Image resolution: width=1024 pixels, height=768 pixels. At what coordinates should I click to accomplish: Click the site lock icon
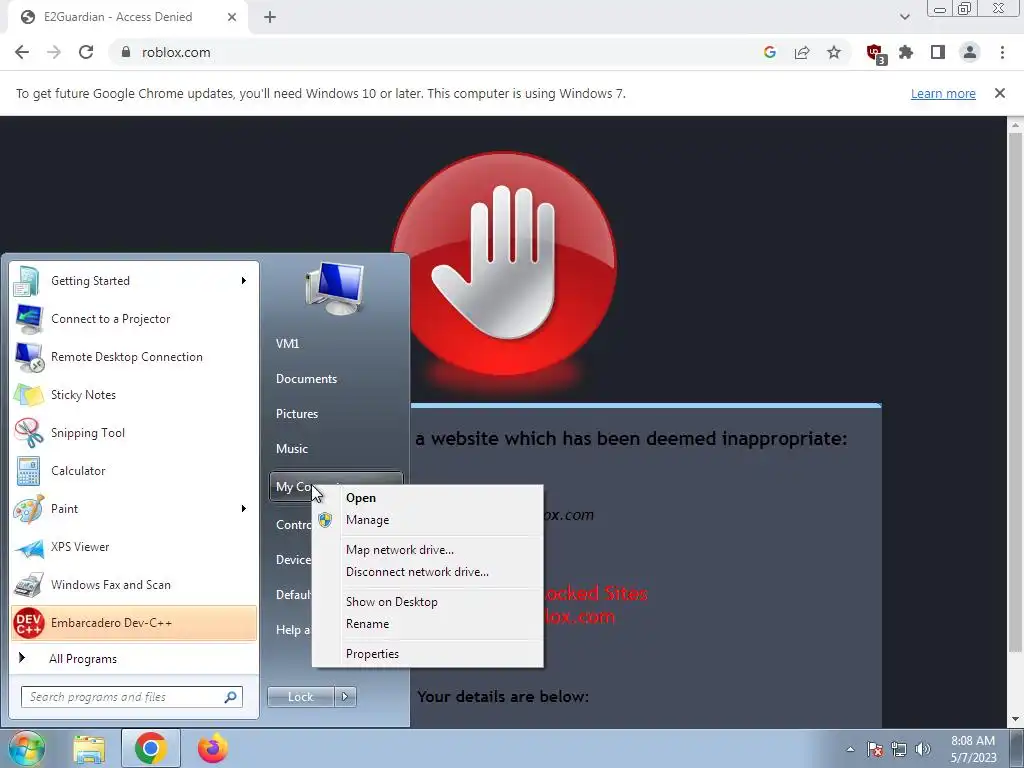[126, 52]
